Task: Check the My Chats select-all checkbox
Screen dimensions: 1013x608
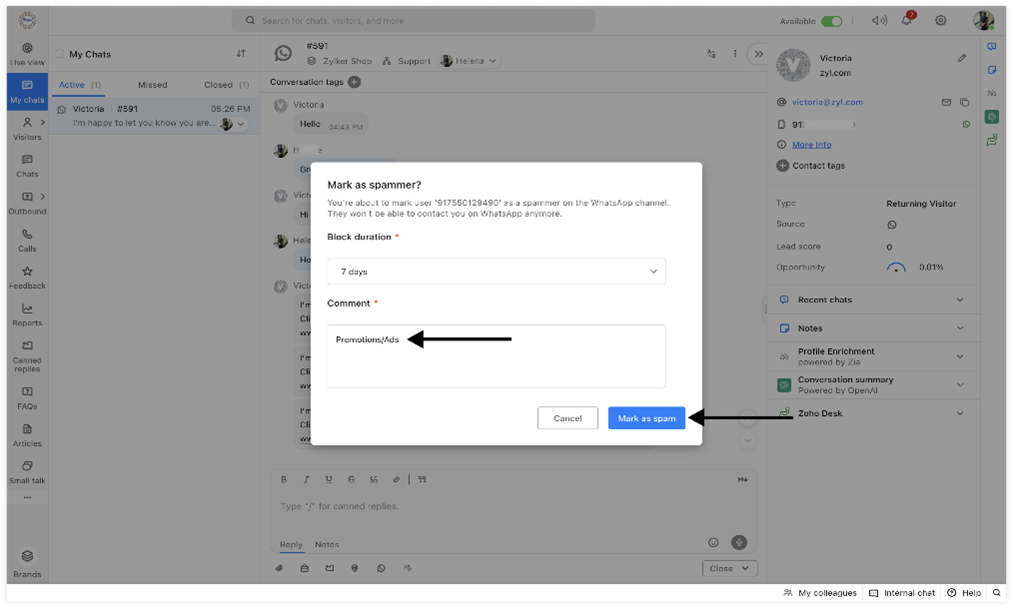Action: click(x=60, y=54)
